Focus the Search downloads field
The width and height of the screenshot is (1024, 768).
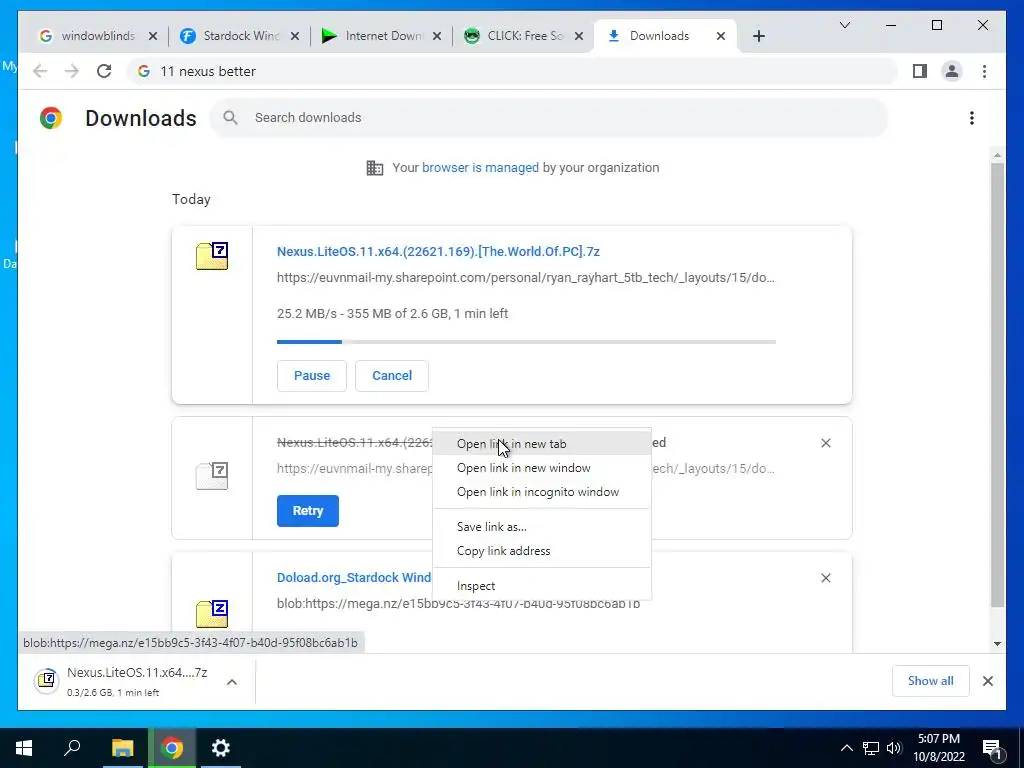pos(549,118)
